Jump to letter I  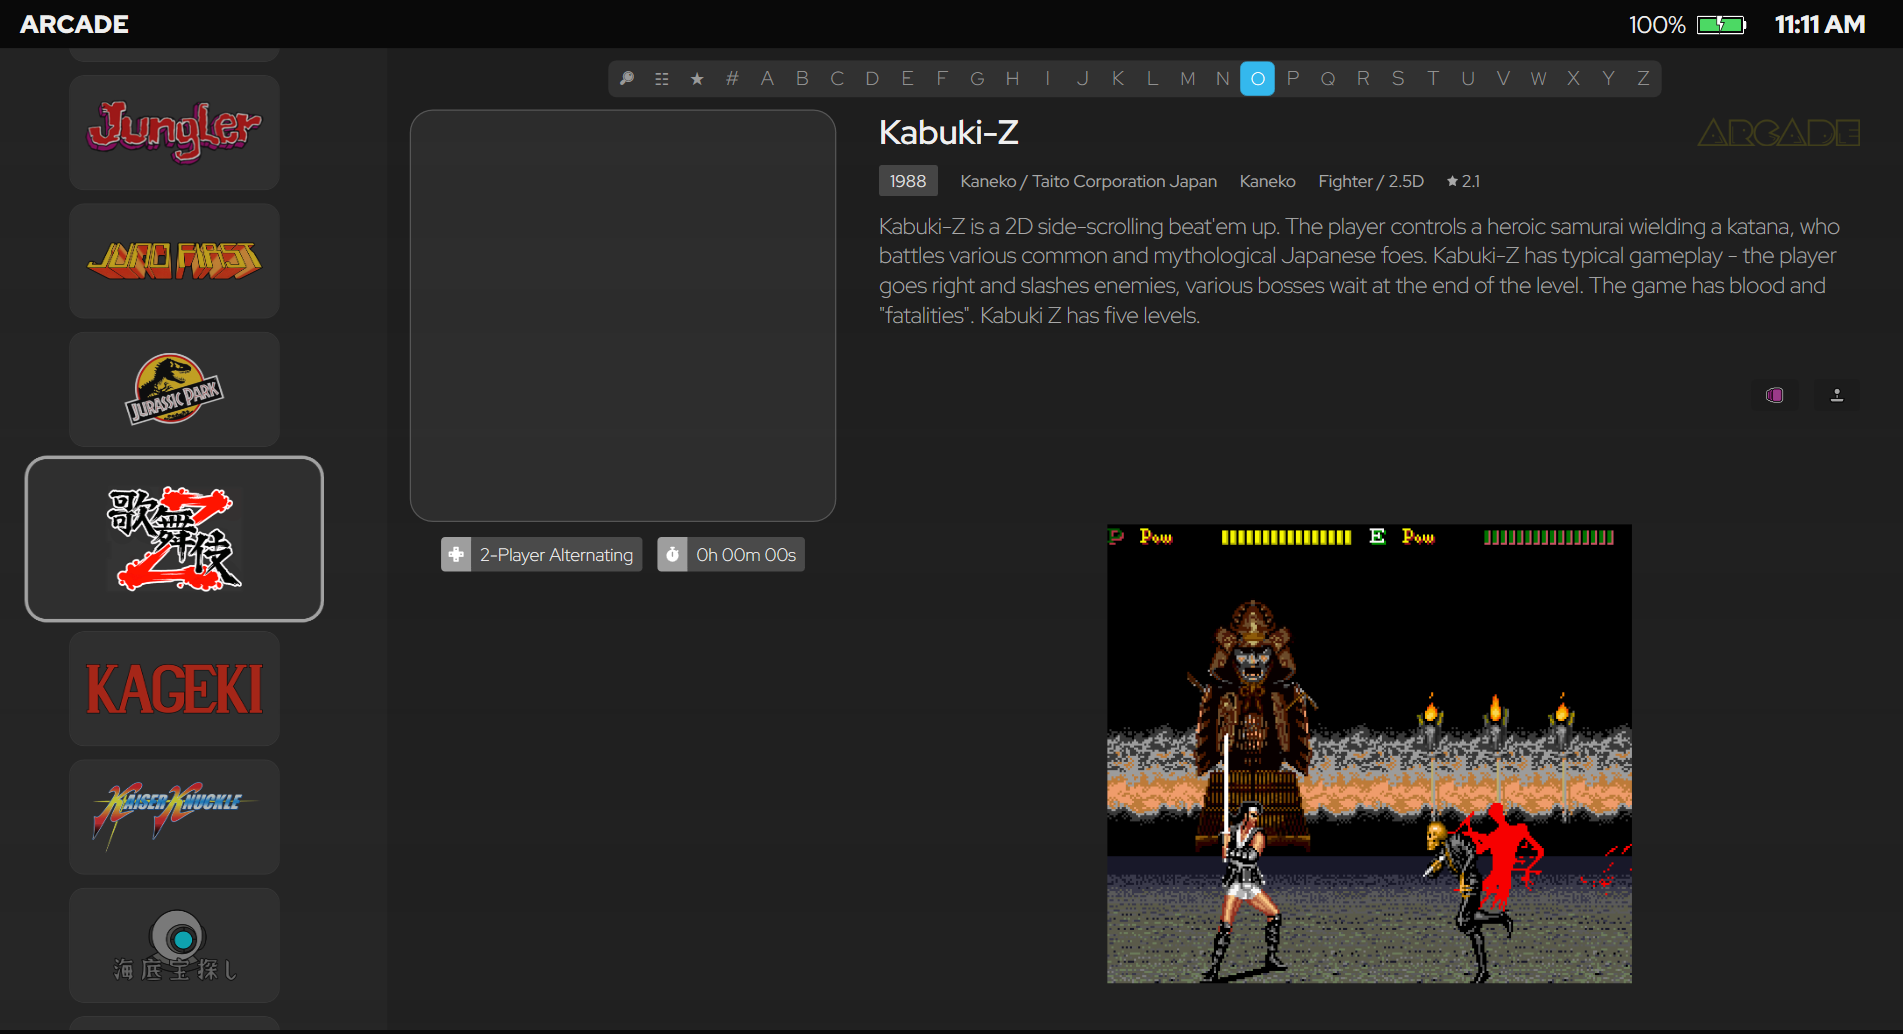coord(1047,79)
